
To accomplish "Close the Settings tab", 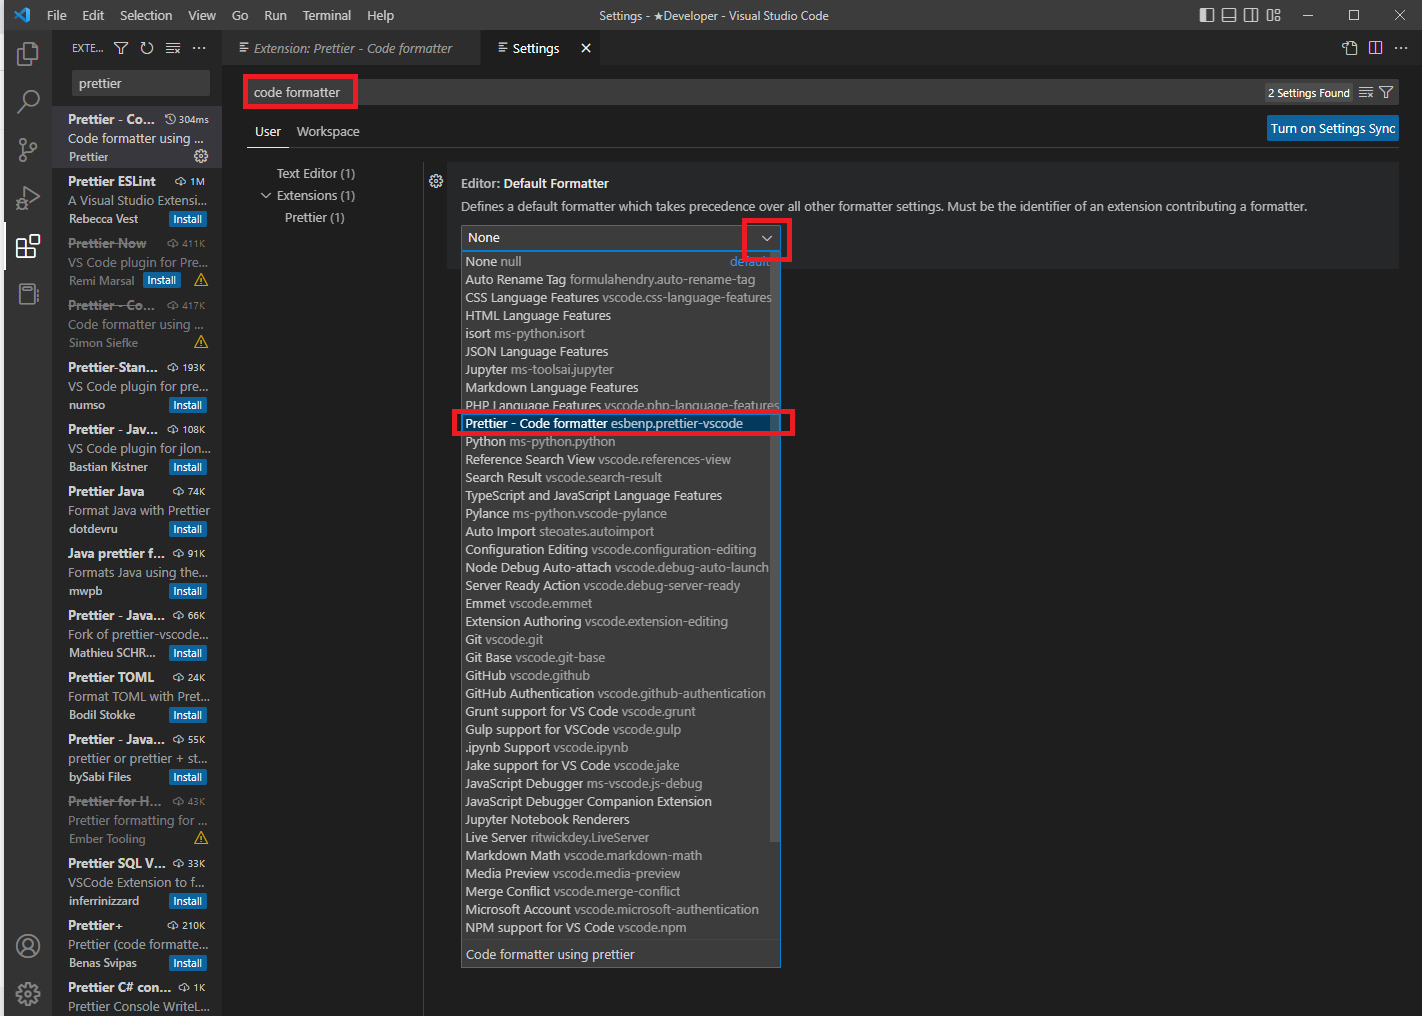I will pyautogui.click(x=586, y=48).
